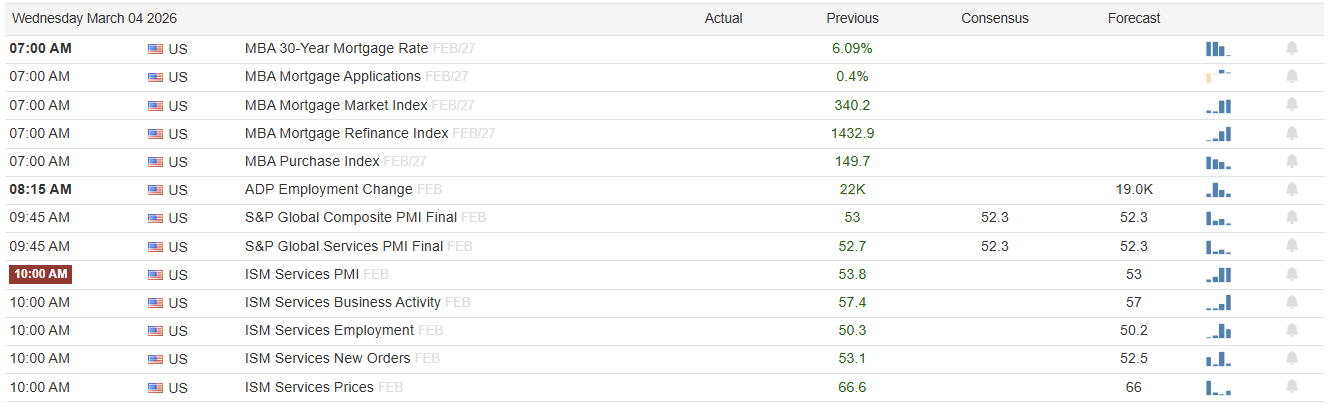Click the Actual column header

click(723, 18)
